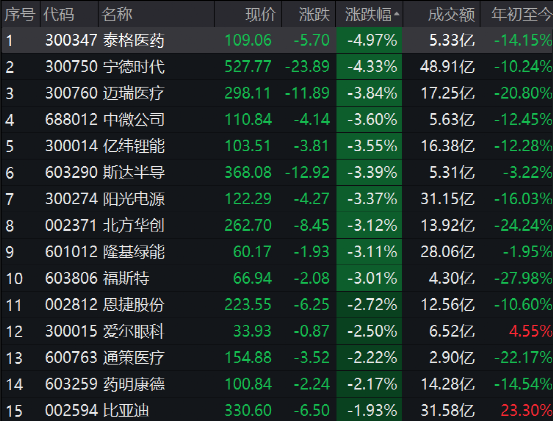Open 中微公司 row

coord(277,120)
